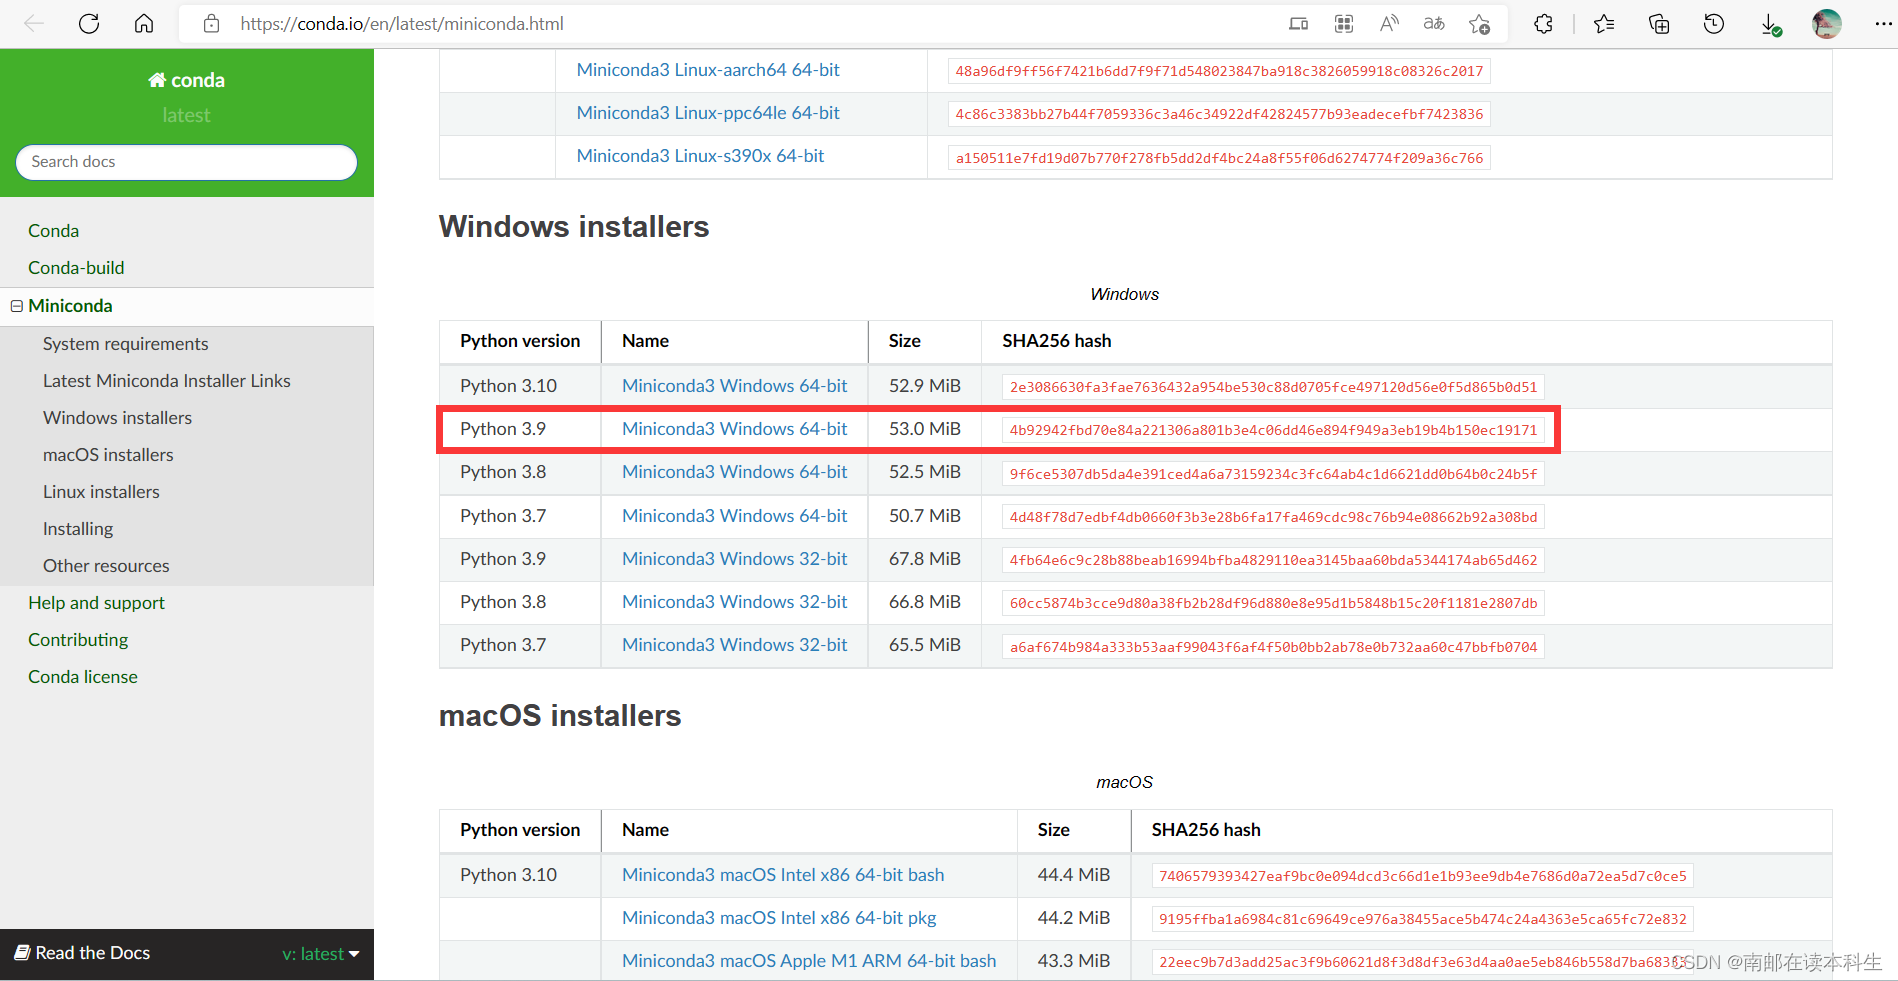Image resolution: width=1898 pixels, height=981 pixels.
Task: Click the hash starting with 9f6ce5307
Action: pos(1273,474)
